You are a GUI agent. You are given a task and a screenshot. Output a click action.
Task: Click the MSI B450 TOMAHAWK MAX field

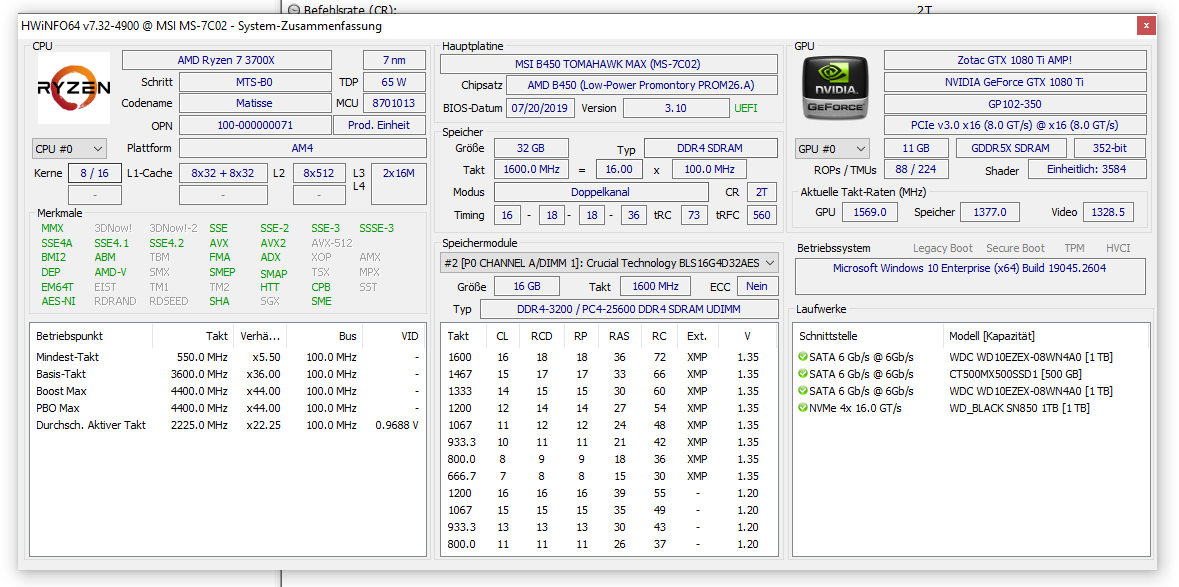(609, 64)
